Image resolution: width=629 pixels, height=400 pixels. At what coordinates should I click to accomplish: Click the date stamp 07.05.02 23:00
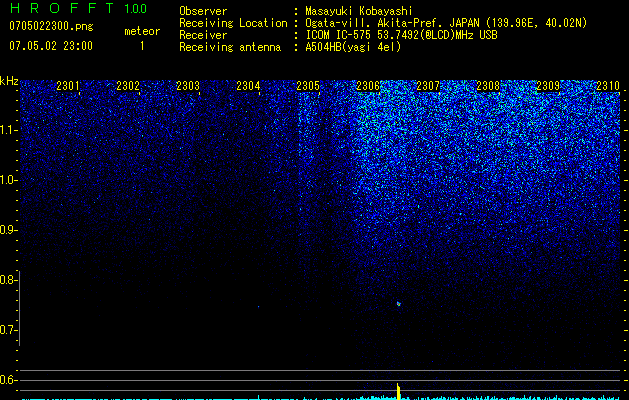(x=51, y=46)
